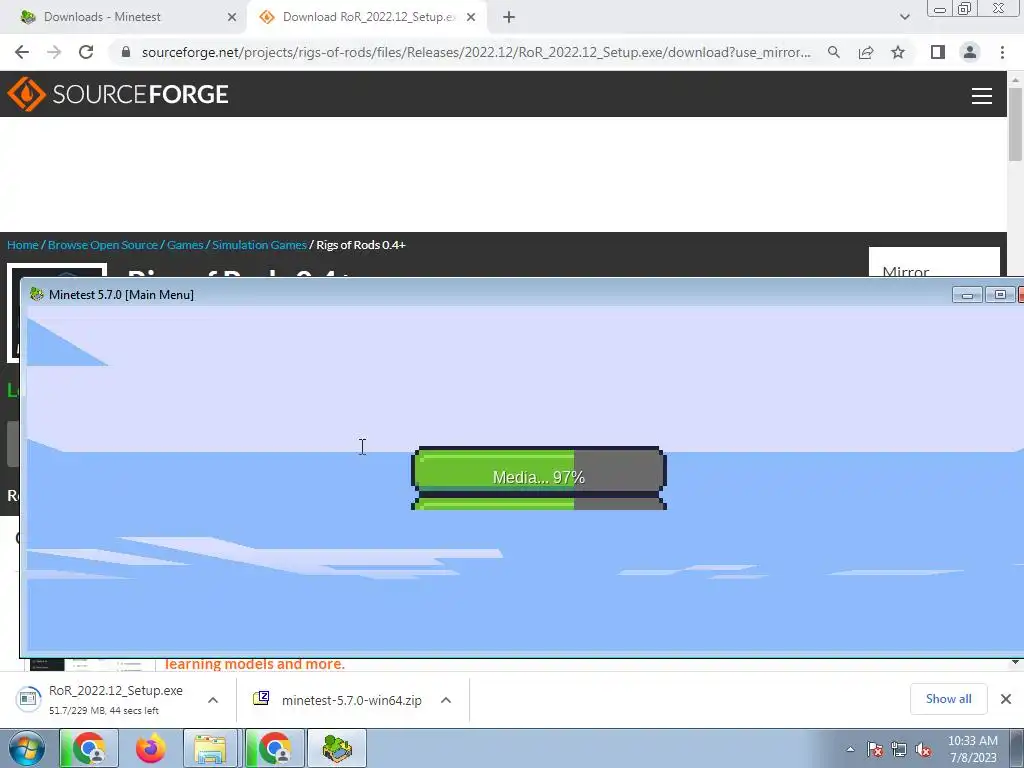1024x768 pixels.
Task: Bookmark this page with the star icon
Action: click(x=898, y=52)
